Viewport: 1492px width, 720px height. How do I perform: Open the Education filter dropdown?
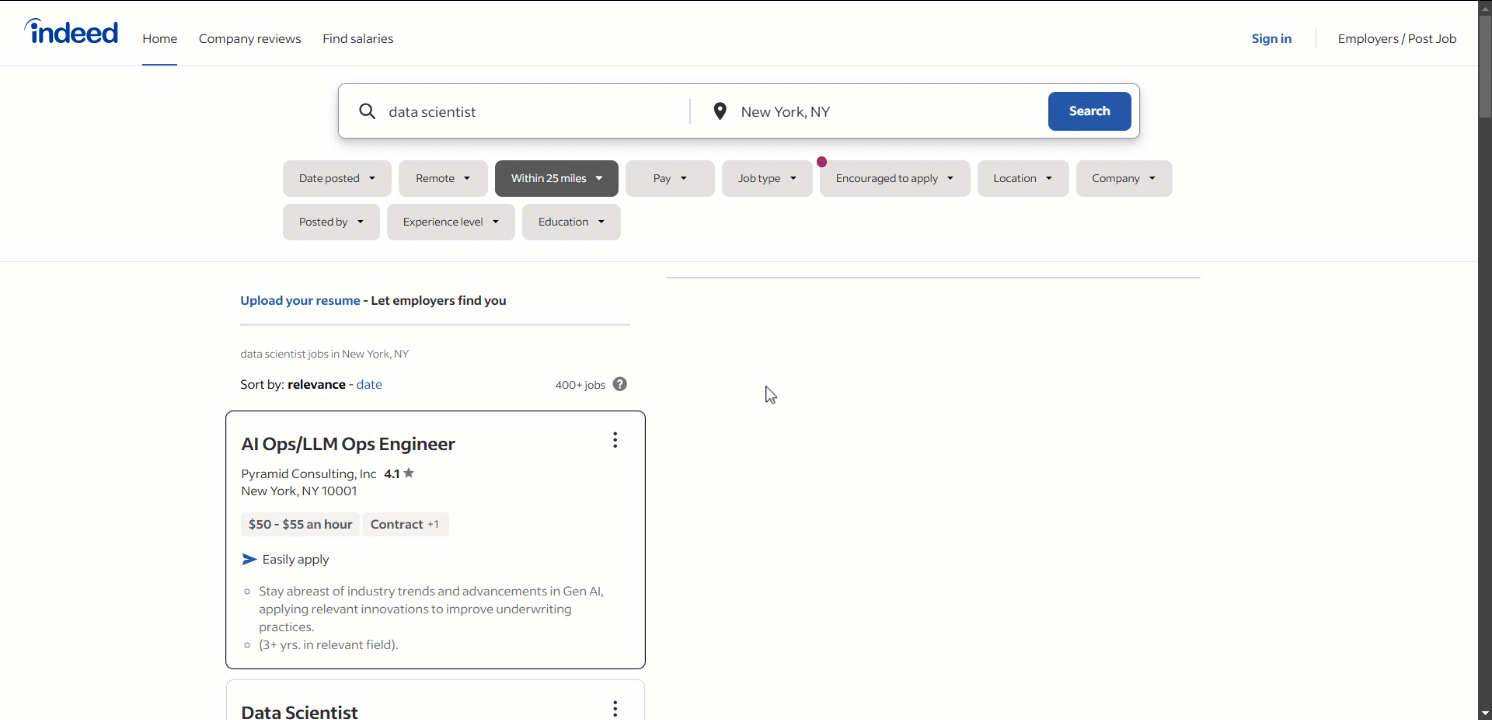[x=571, y=221]
